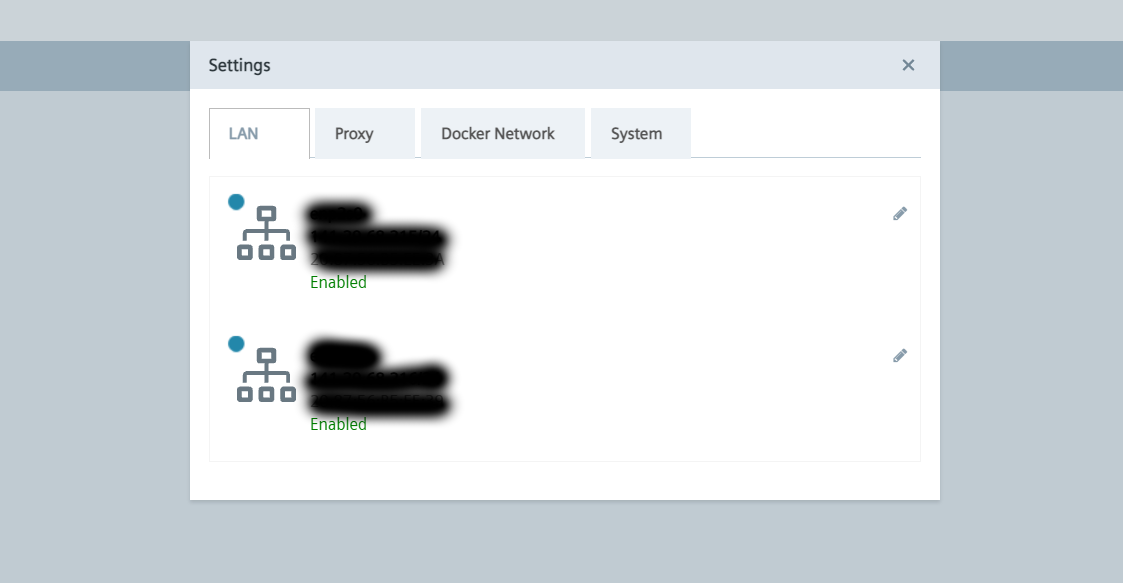Click the first interface's redacted IP address line
The width and height of the screenshot is (1123, 583).
click(377, 238)
